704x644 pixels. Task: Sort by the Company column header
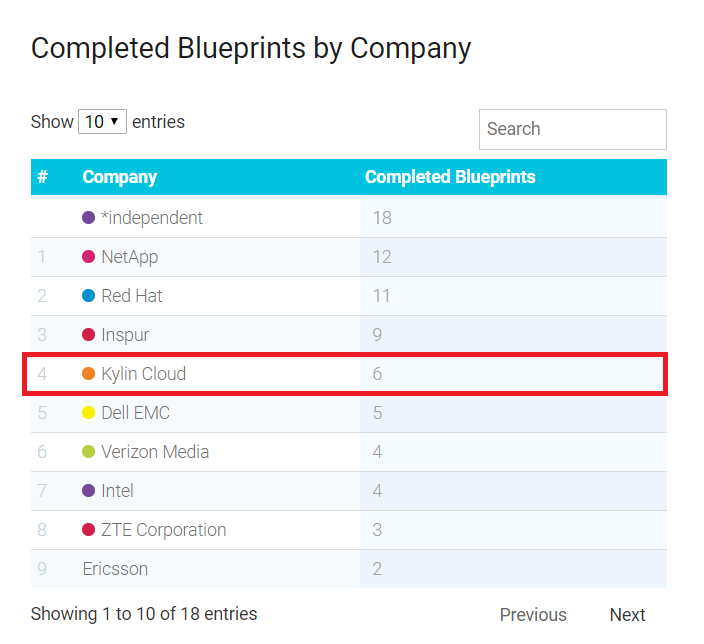coord(119,177)
